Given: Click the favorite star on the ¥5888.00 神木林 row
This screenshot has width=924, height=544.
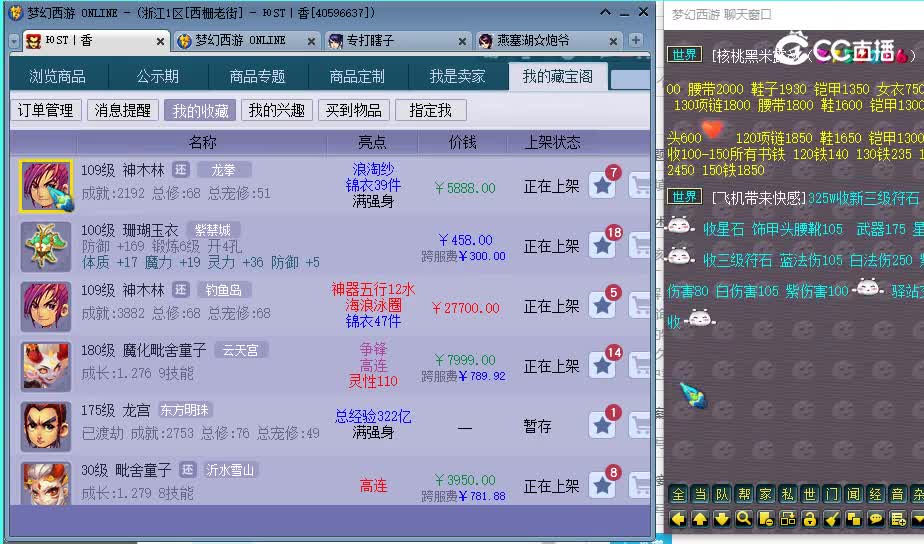Looking at the screenshot, I should pos(602,186).
